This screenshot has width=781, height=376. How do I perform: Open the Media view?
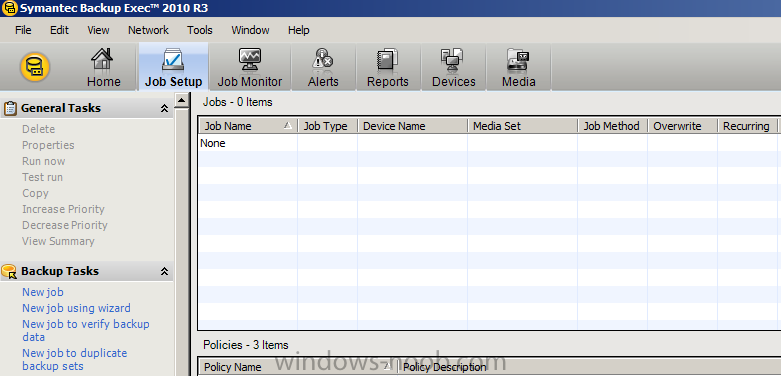click(519, 67)
